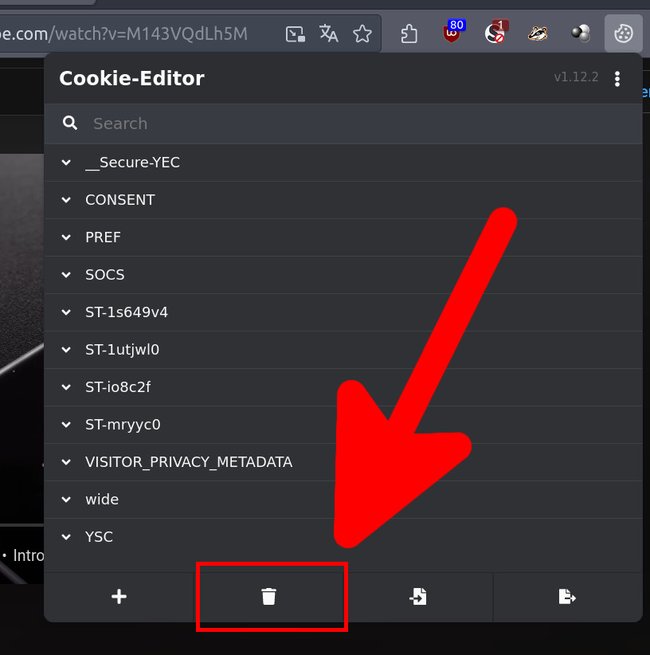Add a new cookie with plus icon
Screen dimensions: 650x655
point(119,596)
